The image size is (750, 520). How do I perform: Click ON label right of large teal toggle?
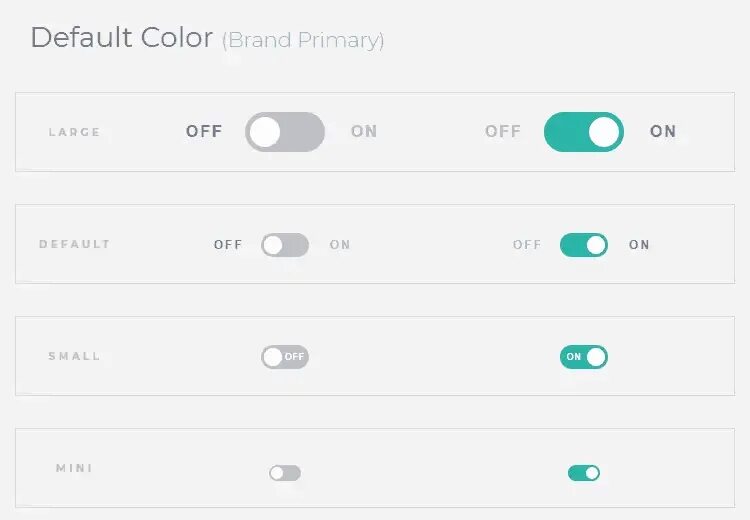[663, 132]
